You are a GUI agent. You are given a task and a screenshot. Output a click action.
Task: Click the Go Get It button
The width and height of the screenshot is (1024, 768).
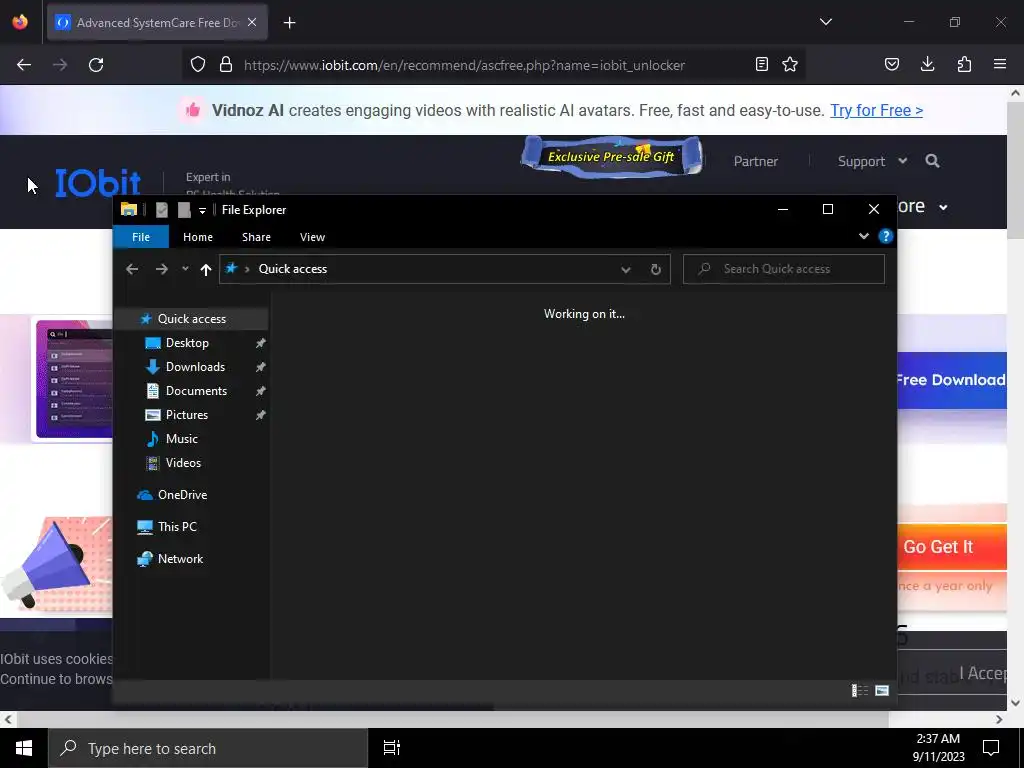tap(952, 547)
